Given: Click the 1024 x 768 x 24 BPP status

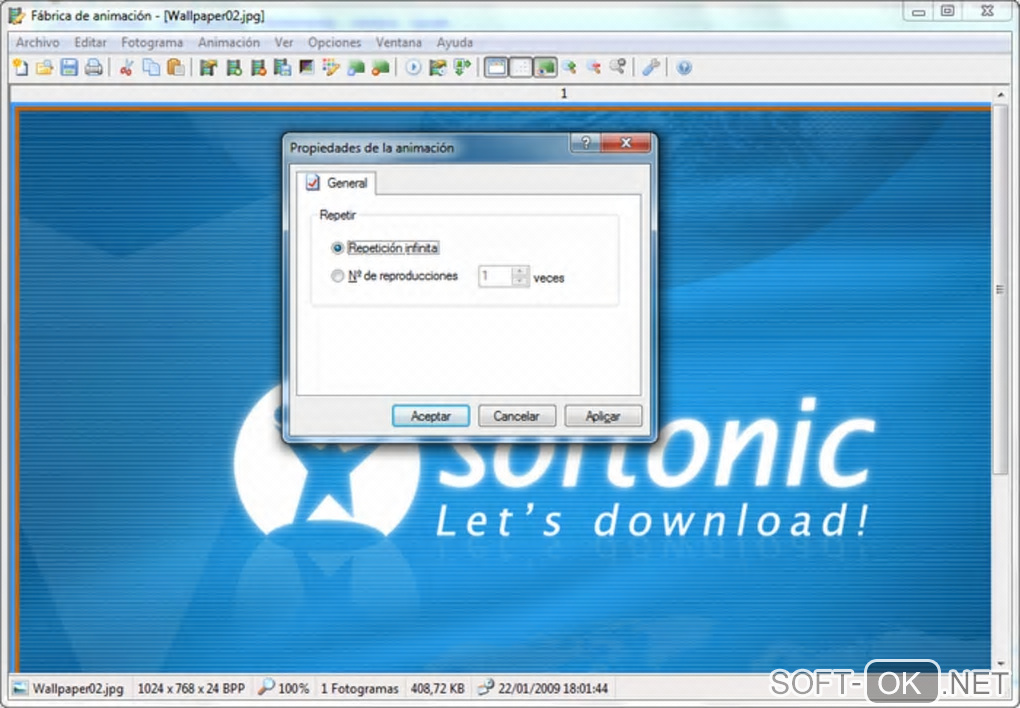Looking at the screenshot, I should tap(191, 688).
